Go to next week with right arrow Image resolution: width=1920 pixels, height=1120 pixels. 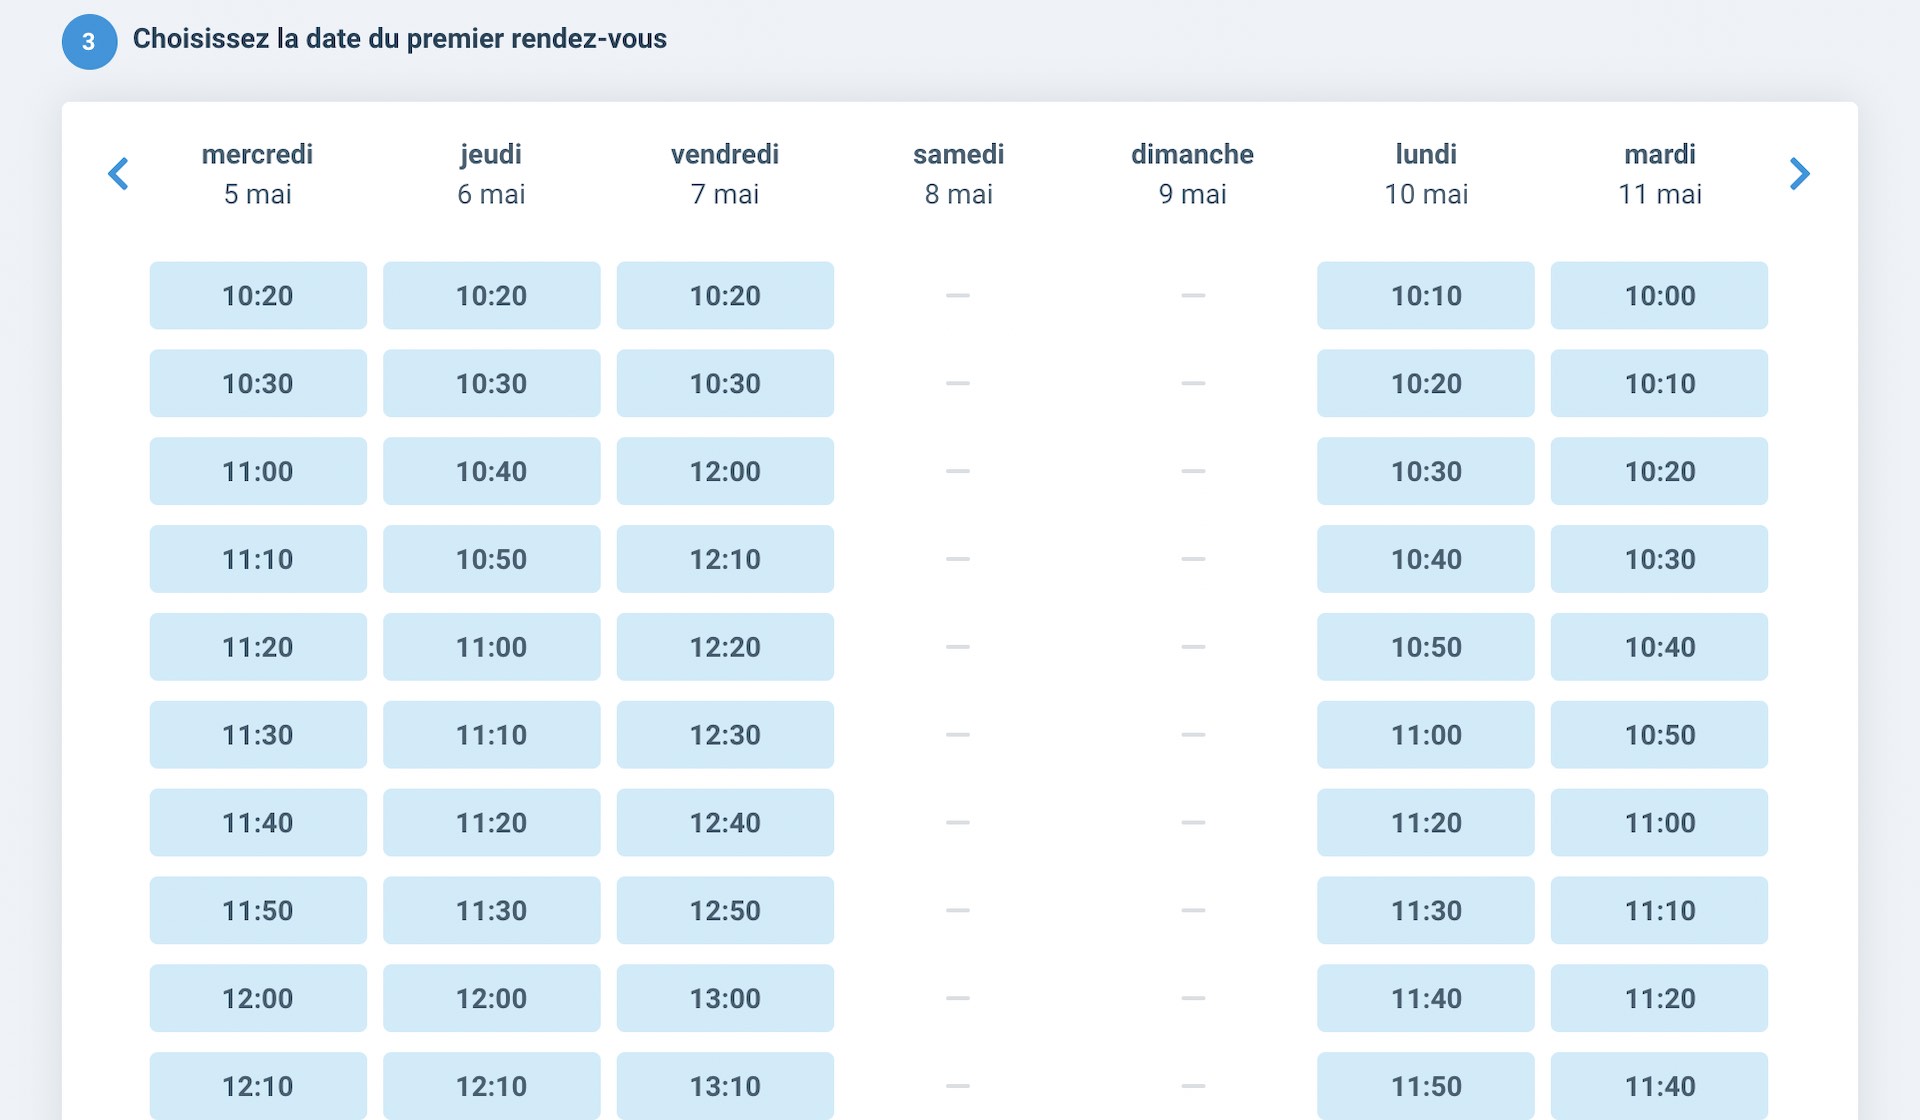(x=1799, y=174)
